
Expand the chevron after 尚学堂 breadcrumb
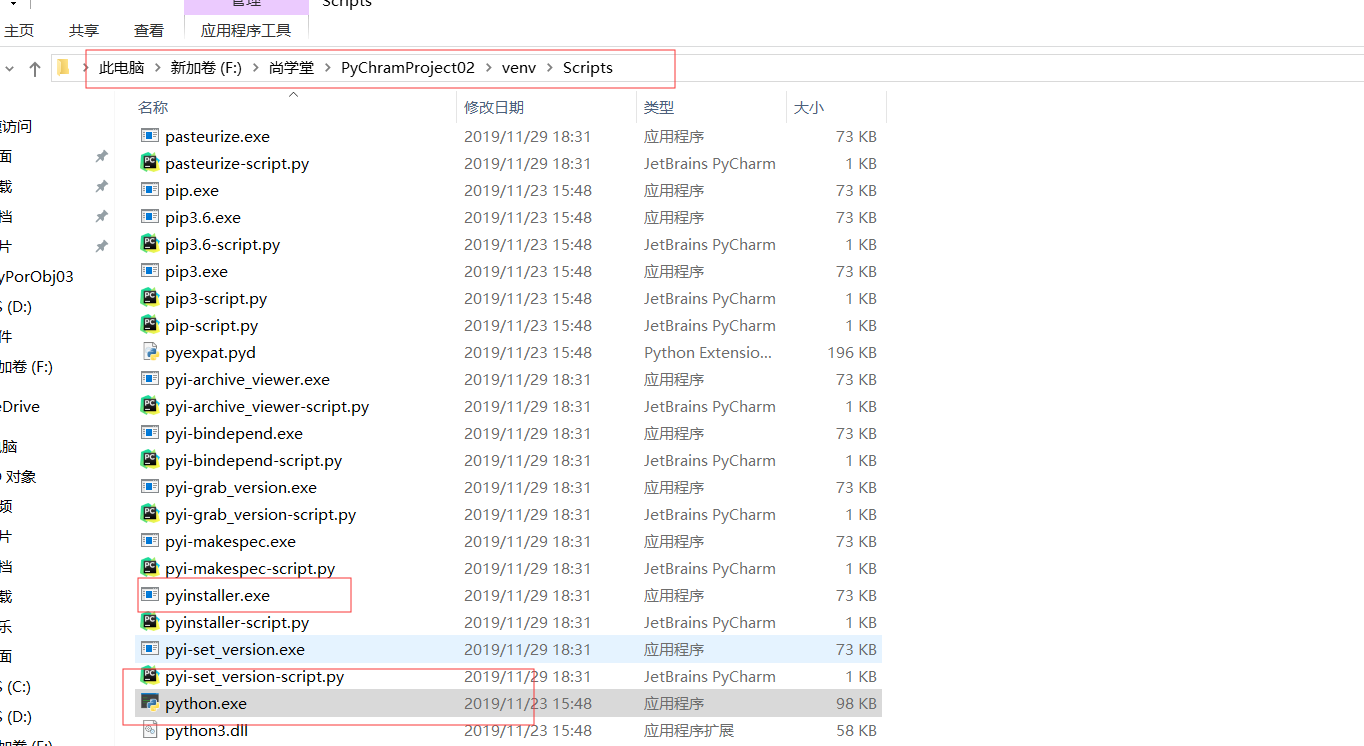327,68
